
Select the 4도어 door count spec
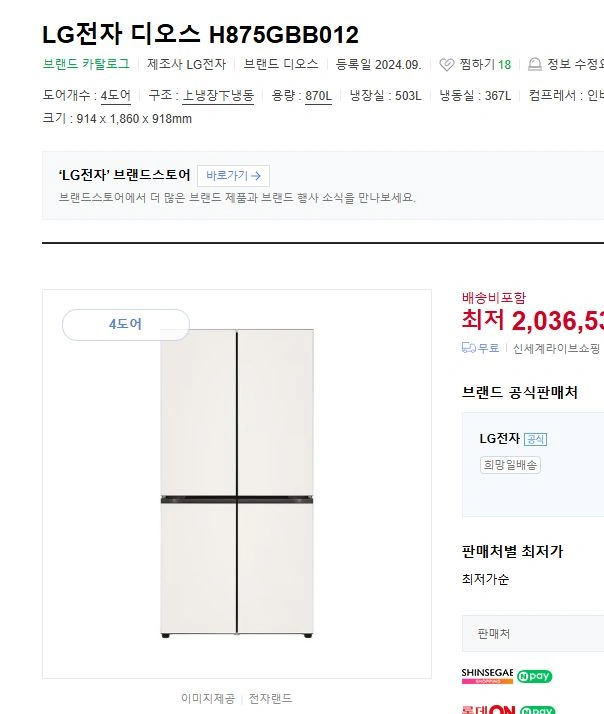click(x=116, y=96)
